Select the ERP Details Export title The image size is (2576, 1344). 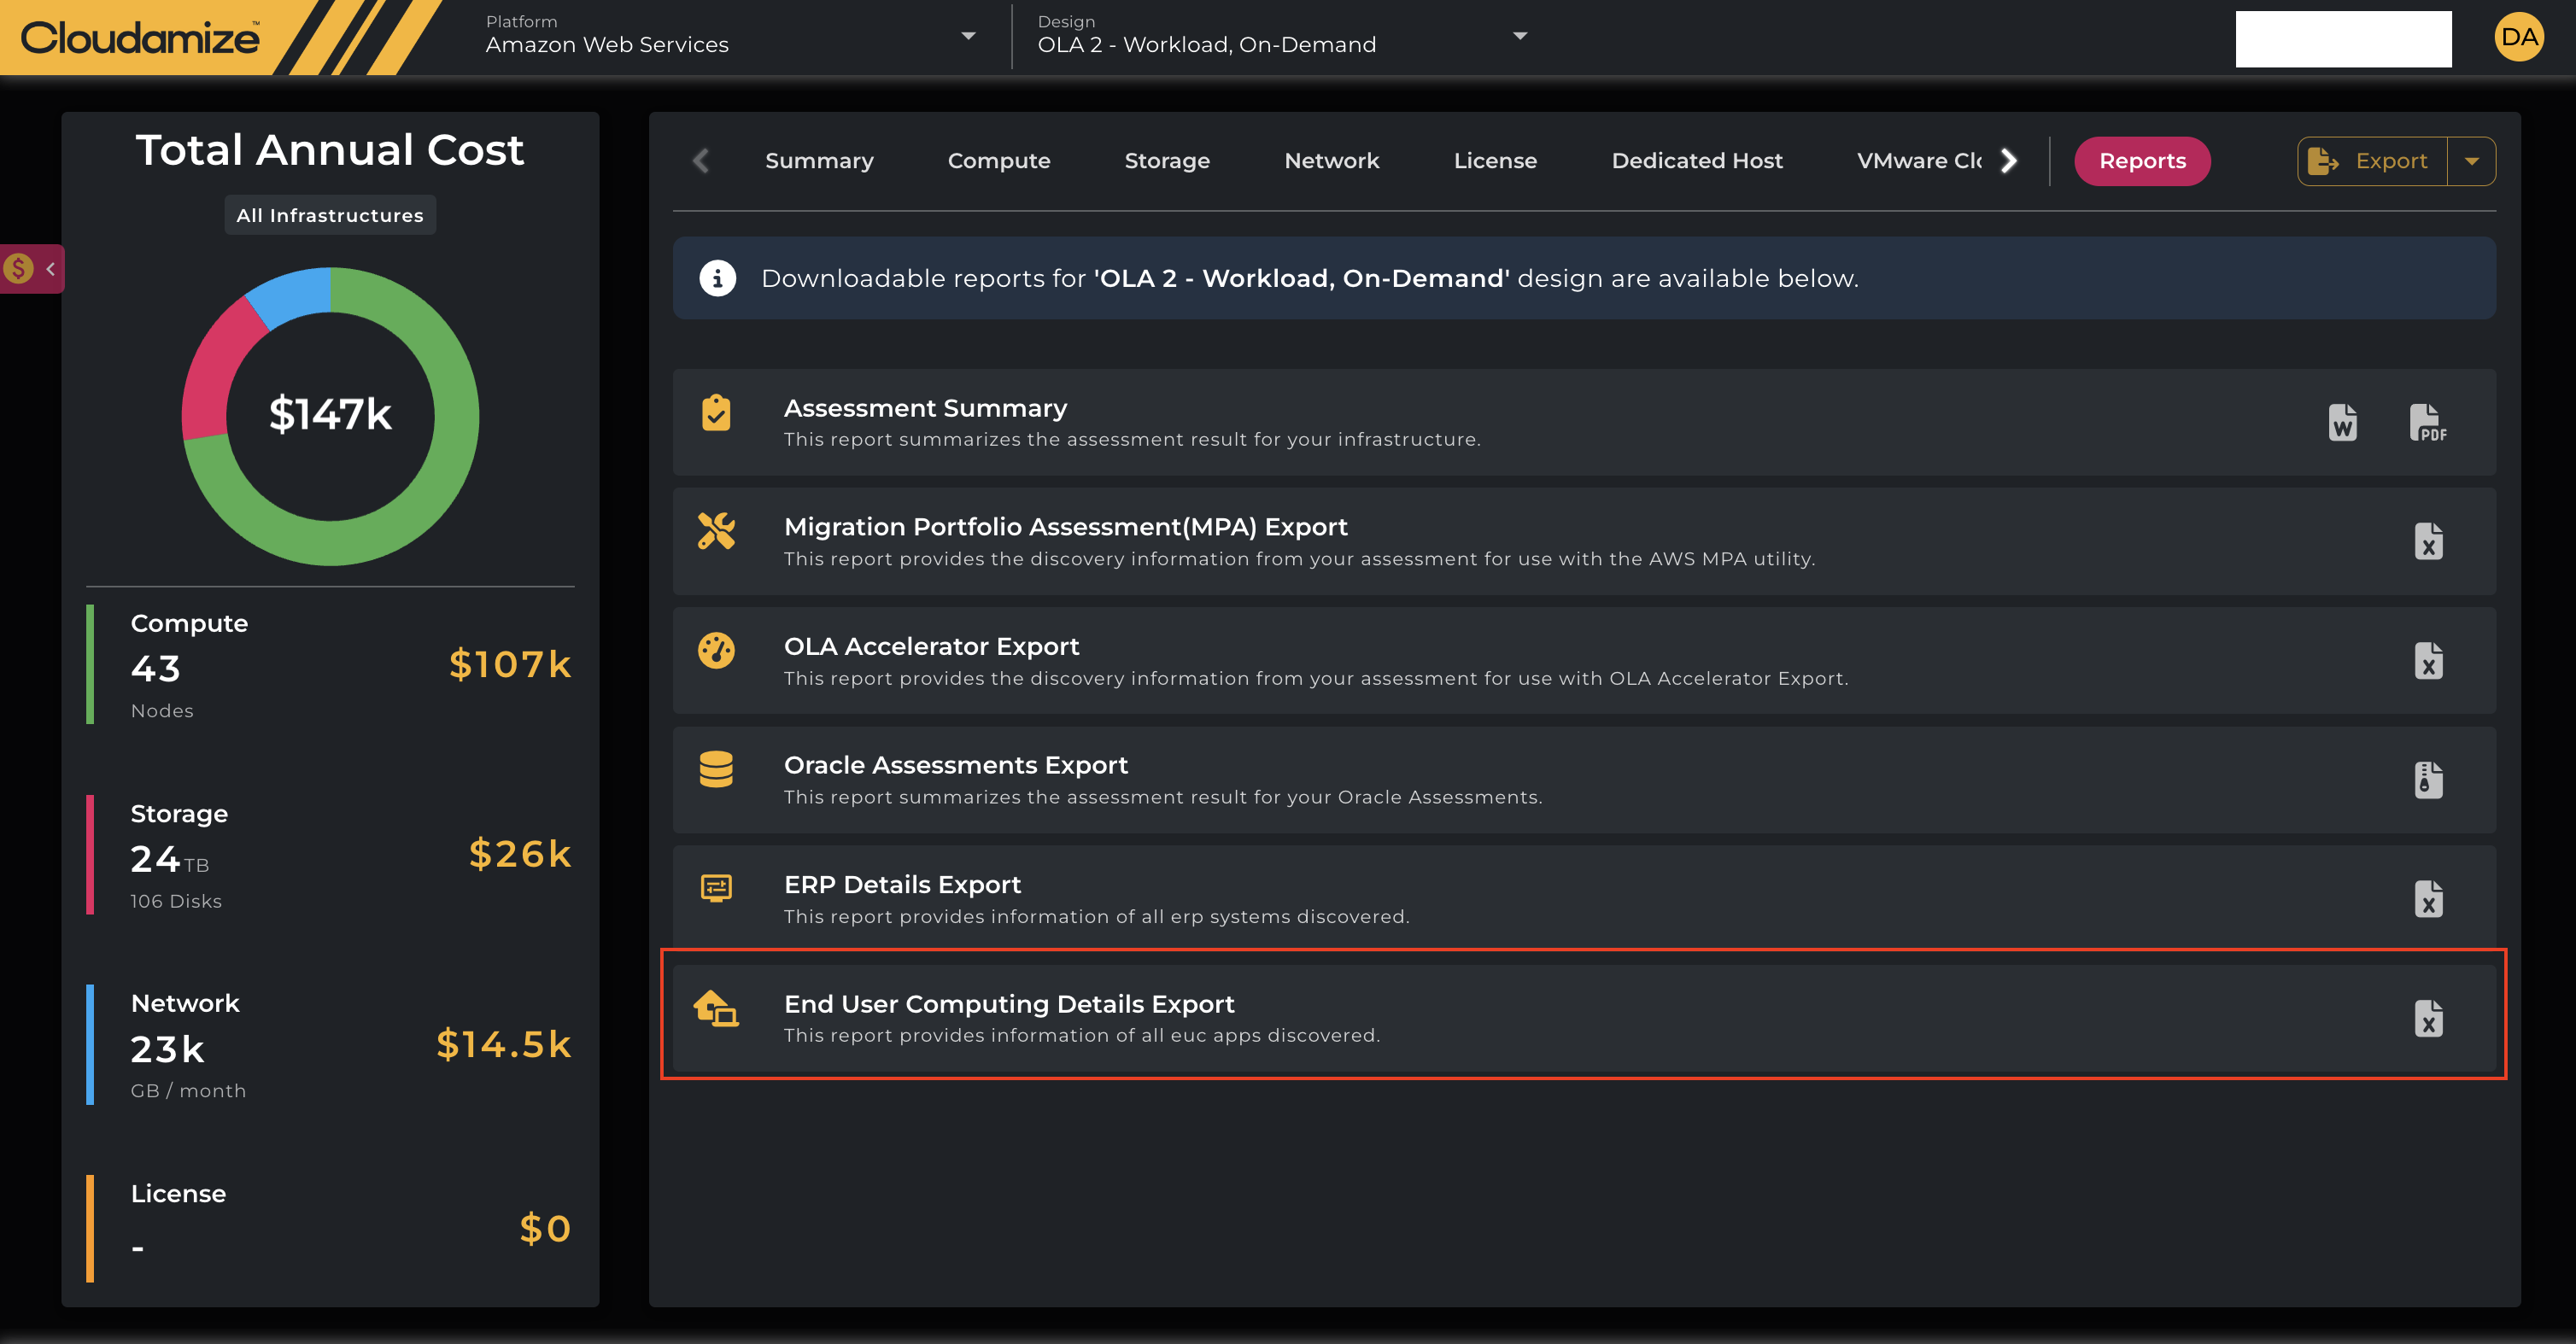[902, 885]
